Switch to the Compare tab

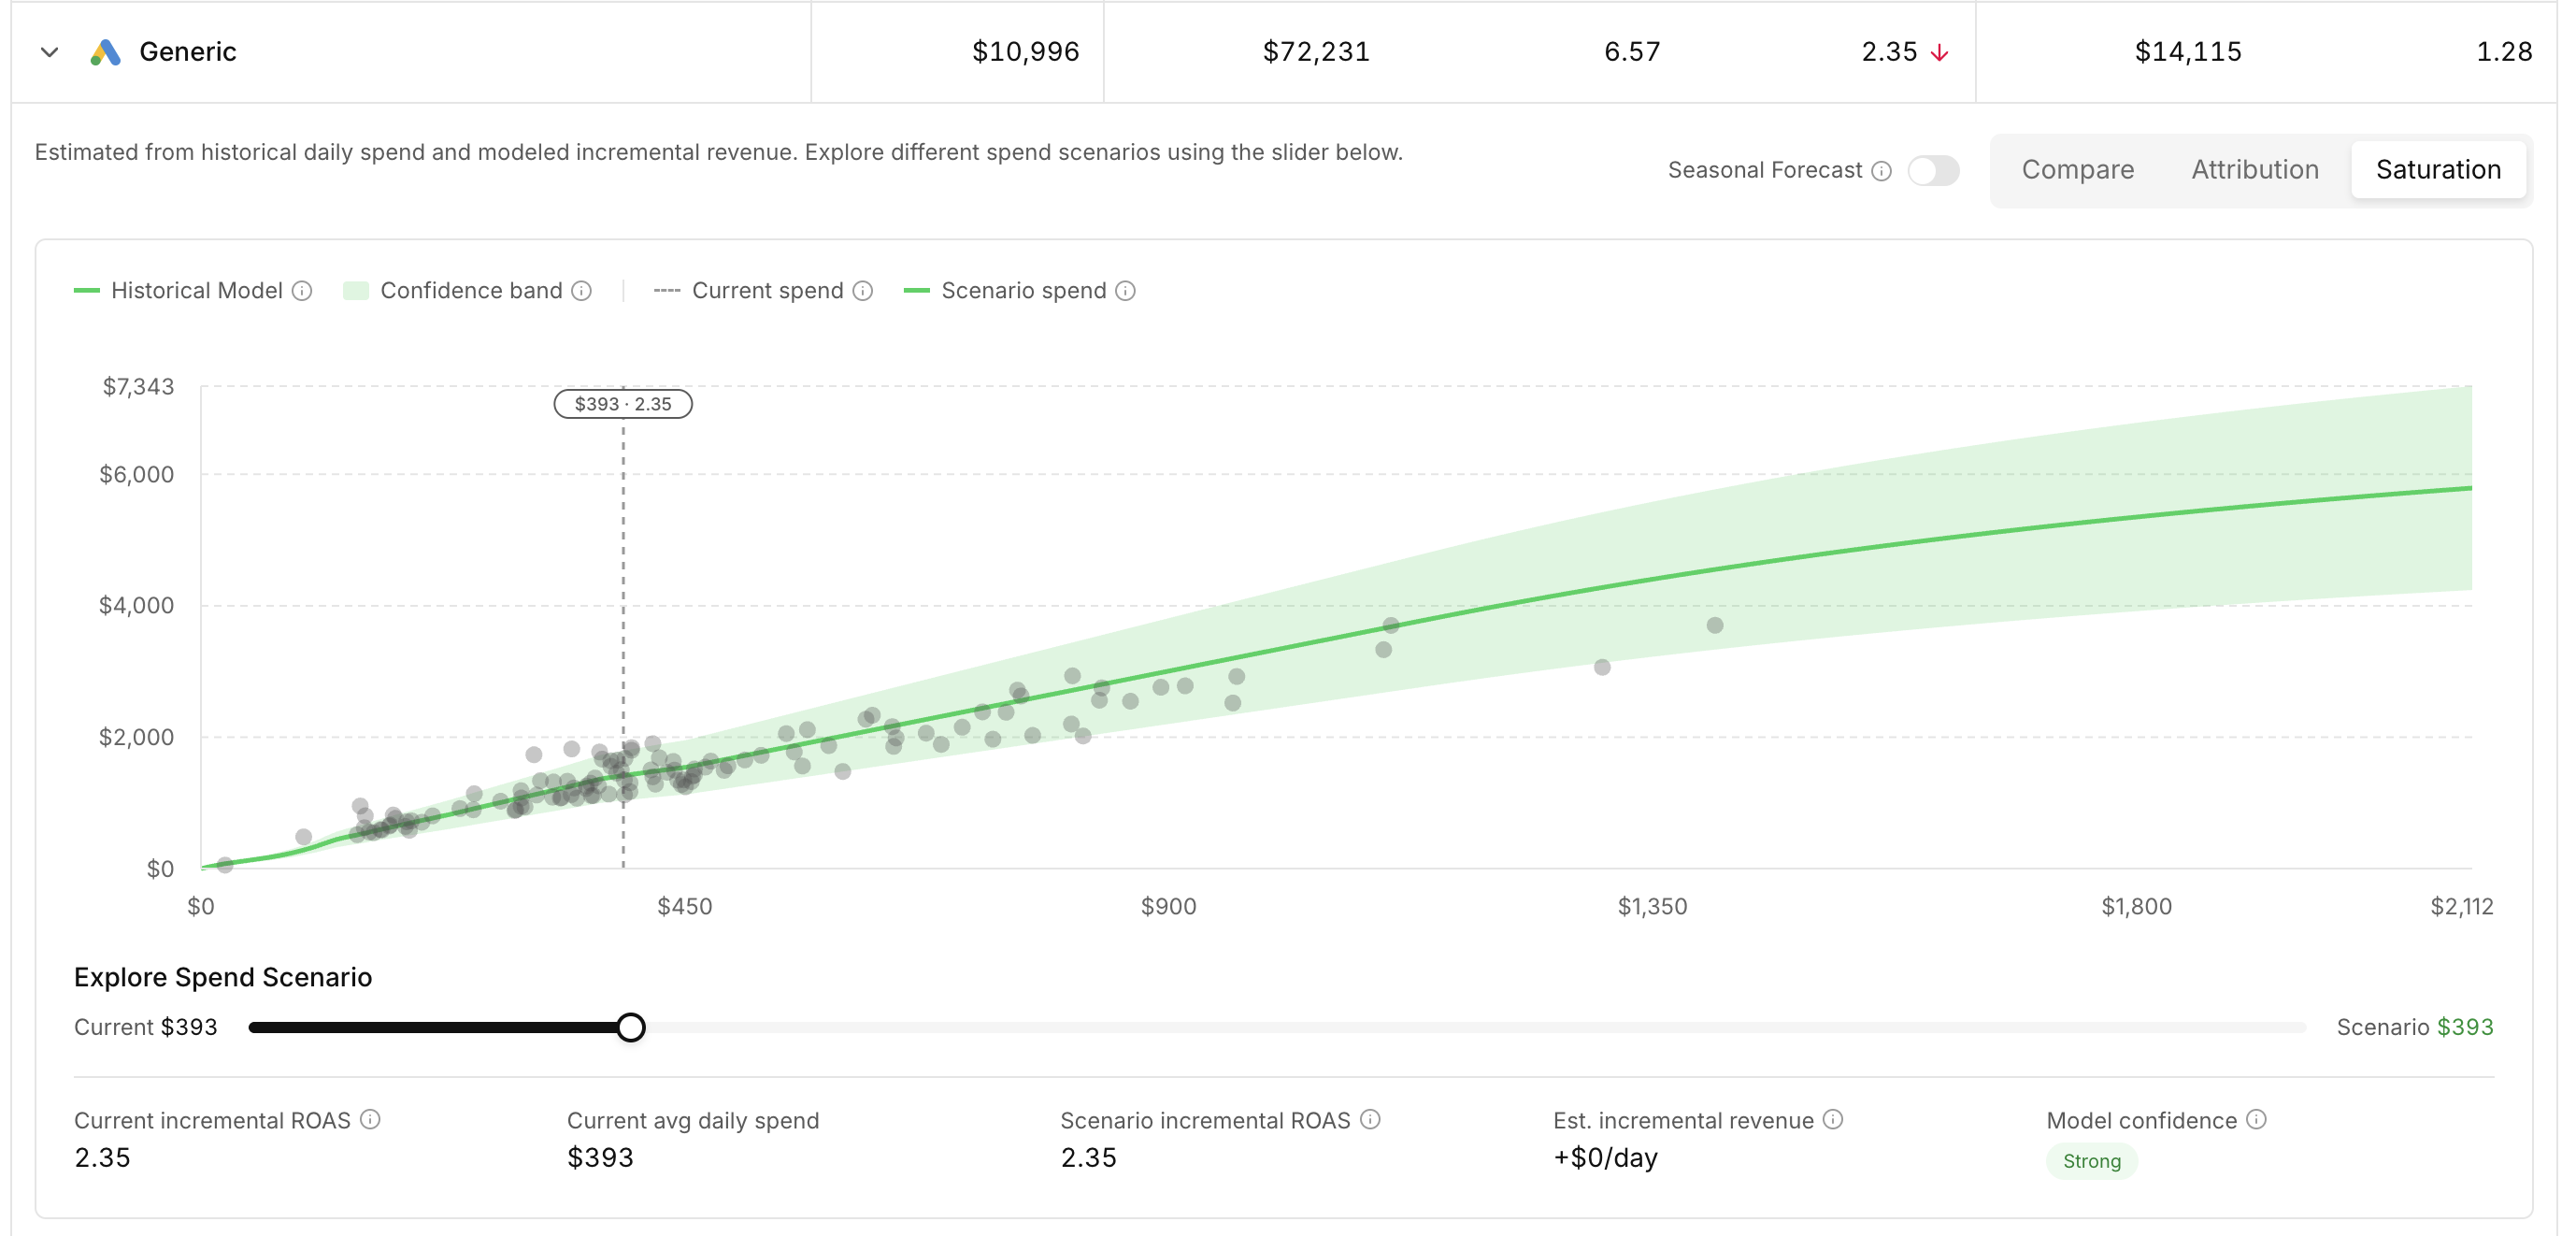[x=2077, y=170]
